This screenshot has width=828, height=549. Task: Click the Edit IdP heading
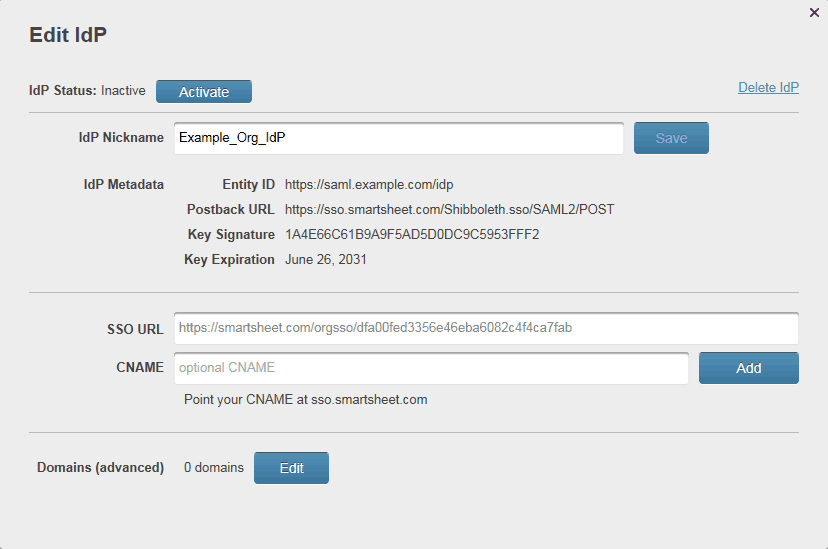68,35
